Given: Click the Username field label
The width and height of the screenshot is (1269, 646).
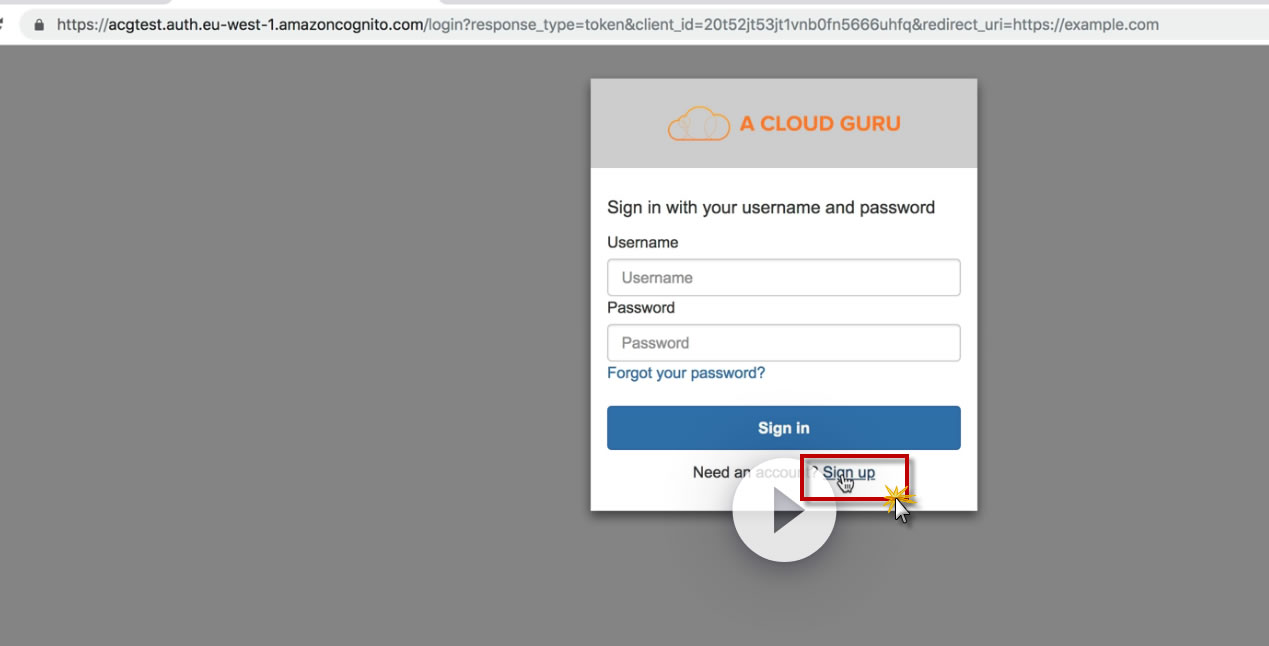Looking at the screenshot, I should click(642, 242).
